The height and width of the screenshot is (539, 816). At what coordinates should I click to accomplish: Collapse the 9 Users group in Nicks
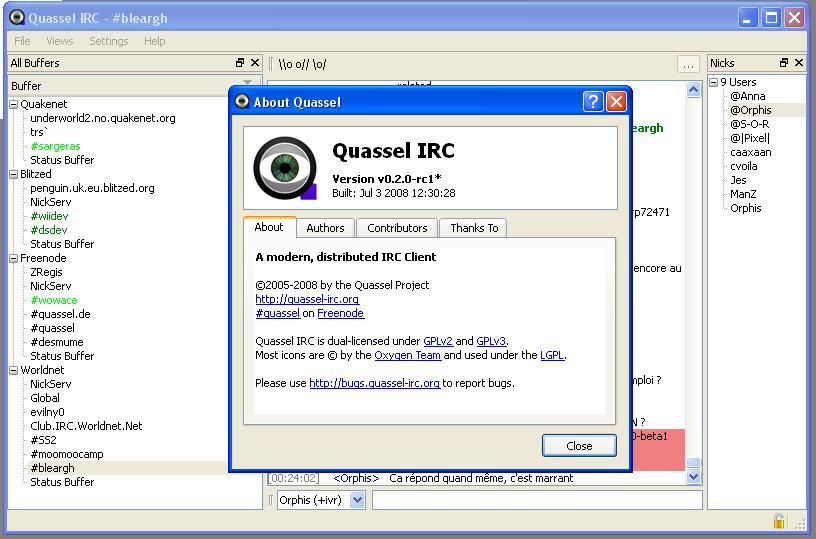pyautogui.click(x=714, y=82)
